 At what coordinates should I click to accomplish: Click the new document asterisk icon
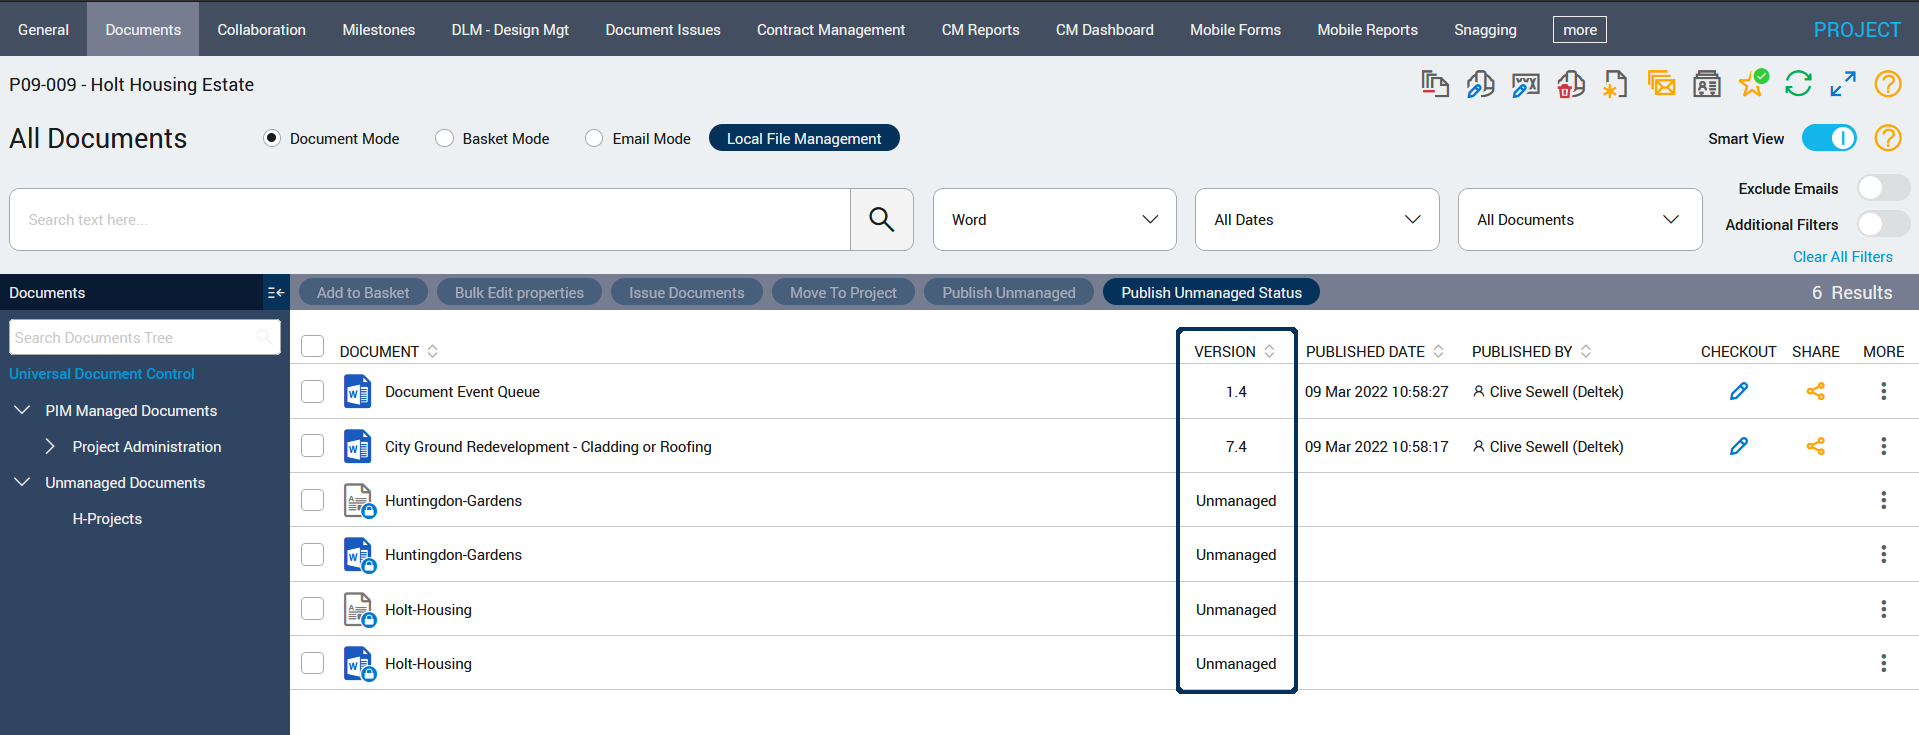click(1615, 84)
